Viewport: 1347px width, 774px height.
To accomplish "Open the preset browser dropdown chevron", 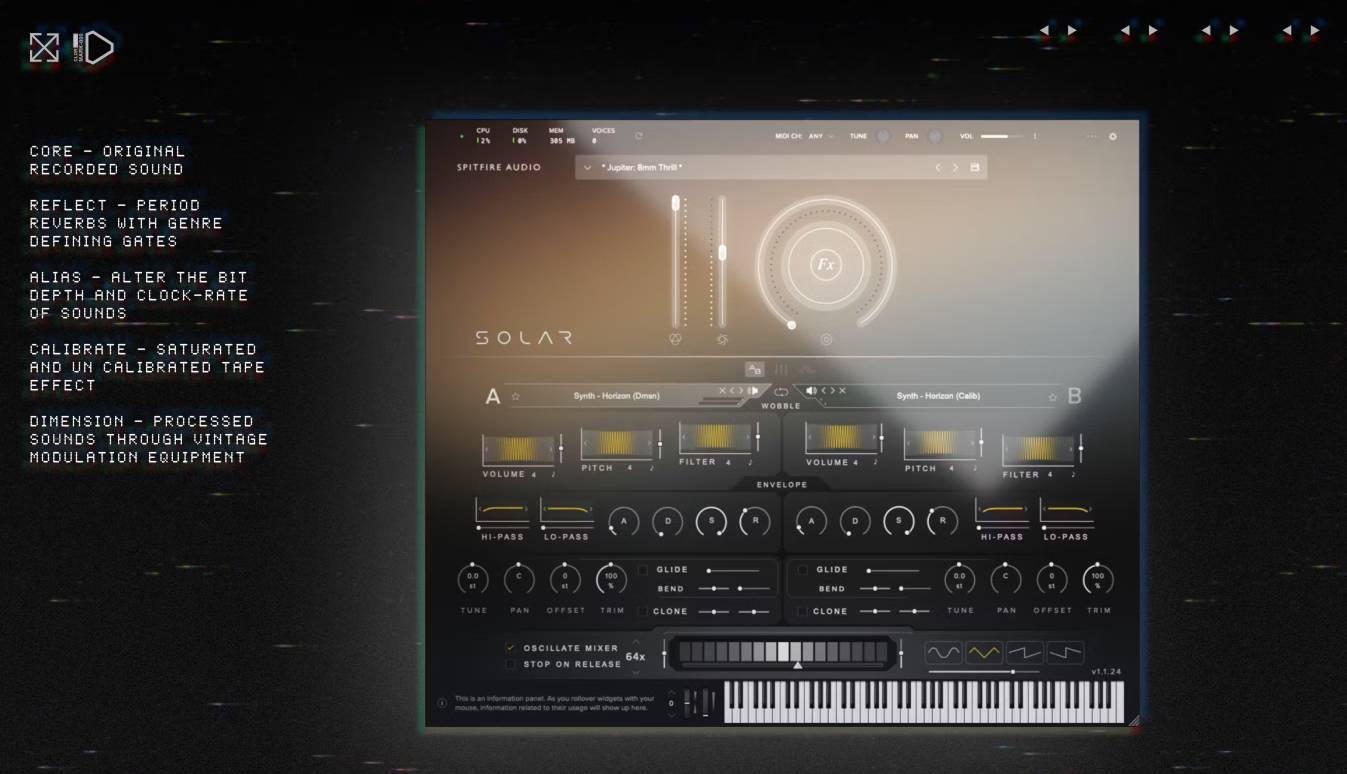I will [x=588, y=168].
